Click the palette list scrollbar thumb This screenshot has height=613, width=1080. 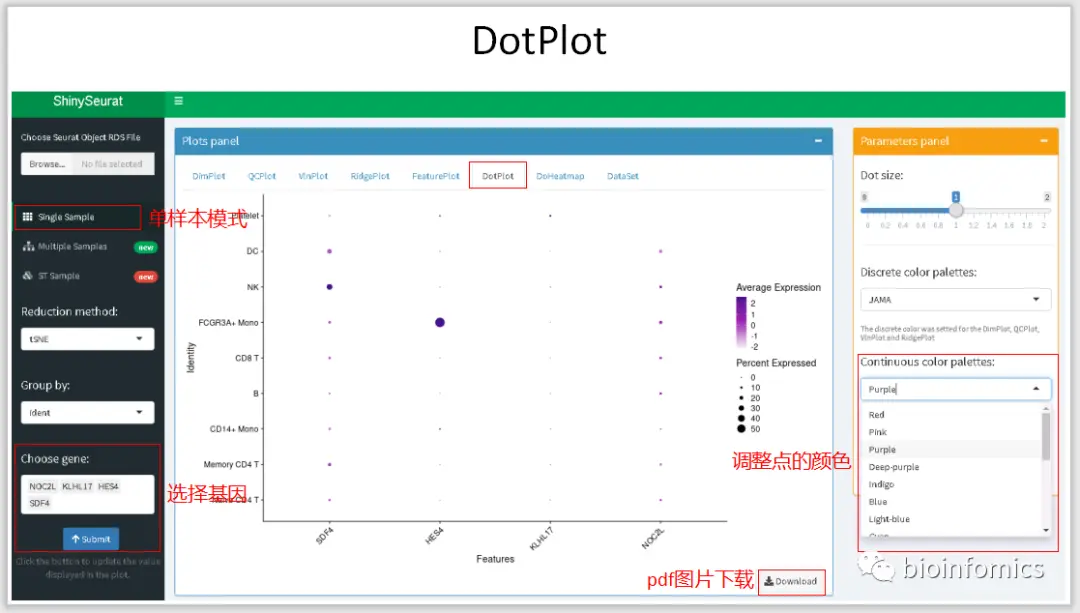point(1046,436)
